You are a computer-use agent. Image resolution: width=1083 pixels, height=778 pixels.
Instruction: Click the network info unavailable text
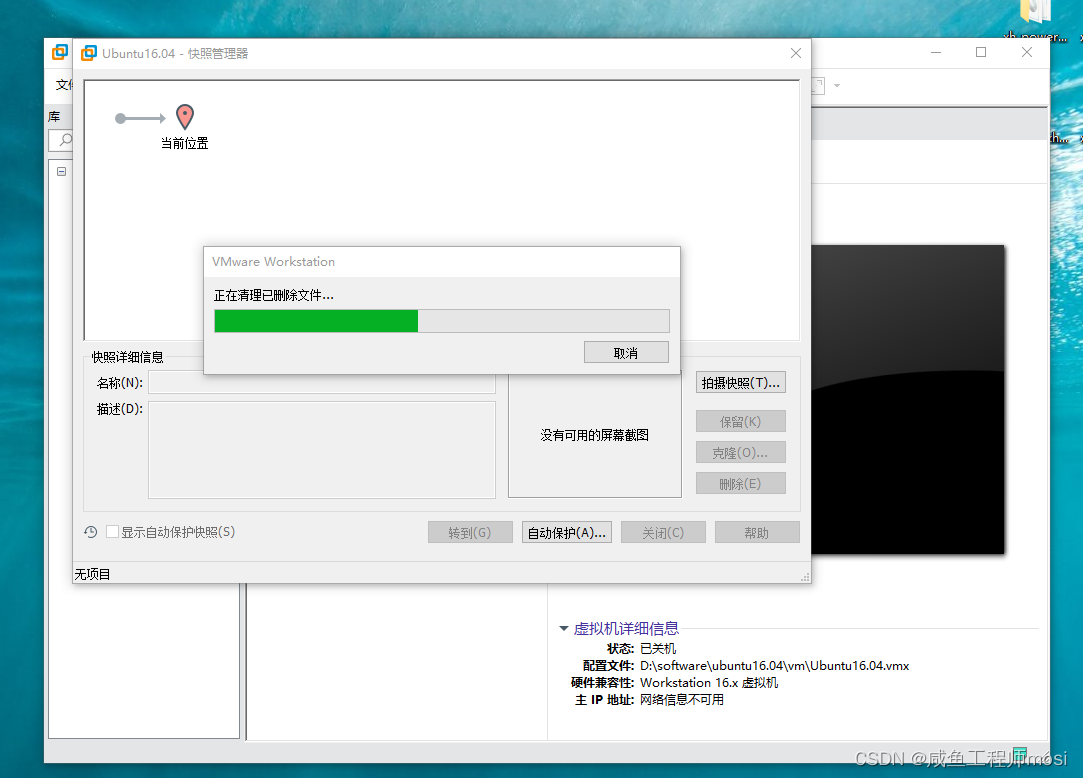coord(682,700)
